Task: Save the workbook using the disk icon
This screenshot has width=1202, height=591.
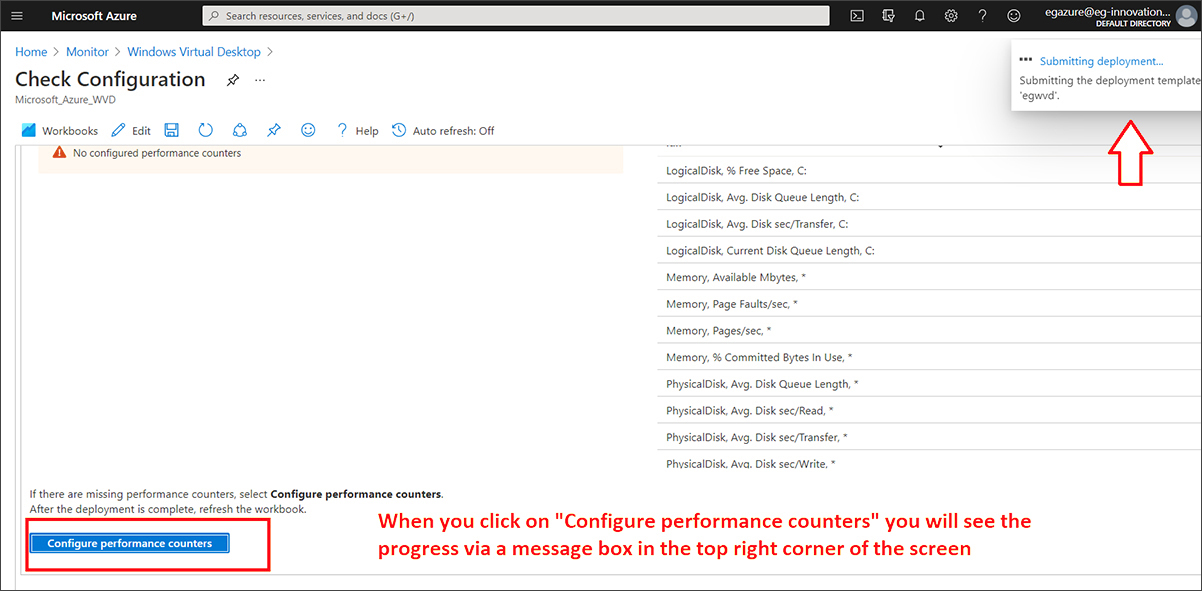Action: click(172, 131)
